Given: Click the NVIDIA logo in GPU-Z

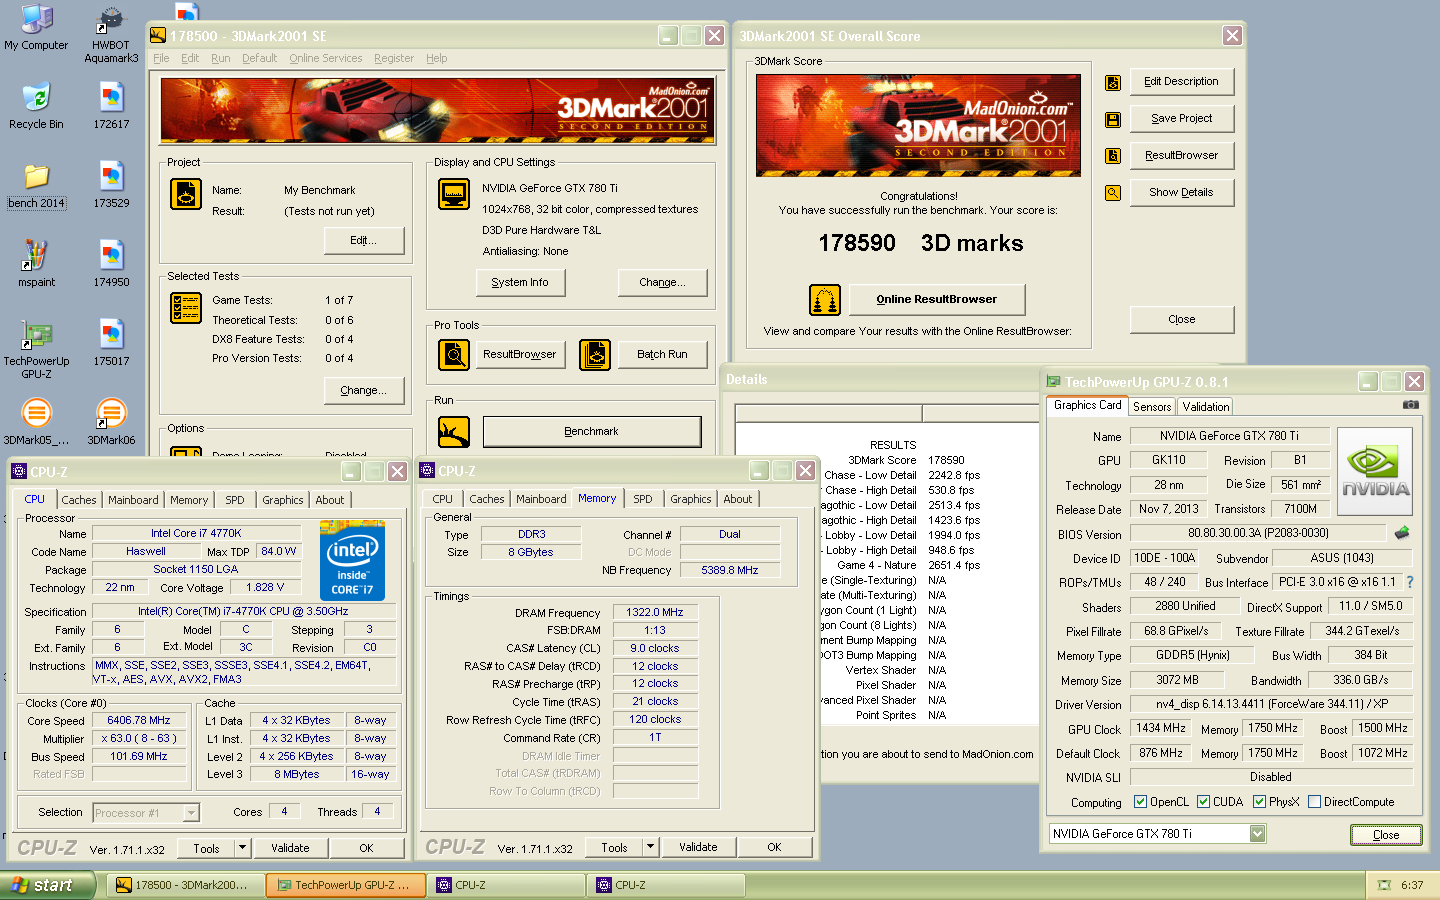Looking at the screenshot, I should [1375, 472].
